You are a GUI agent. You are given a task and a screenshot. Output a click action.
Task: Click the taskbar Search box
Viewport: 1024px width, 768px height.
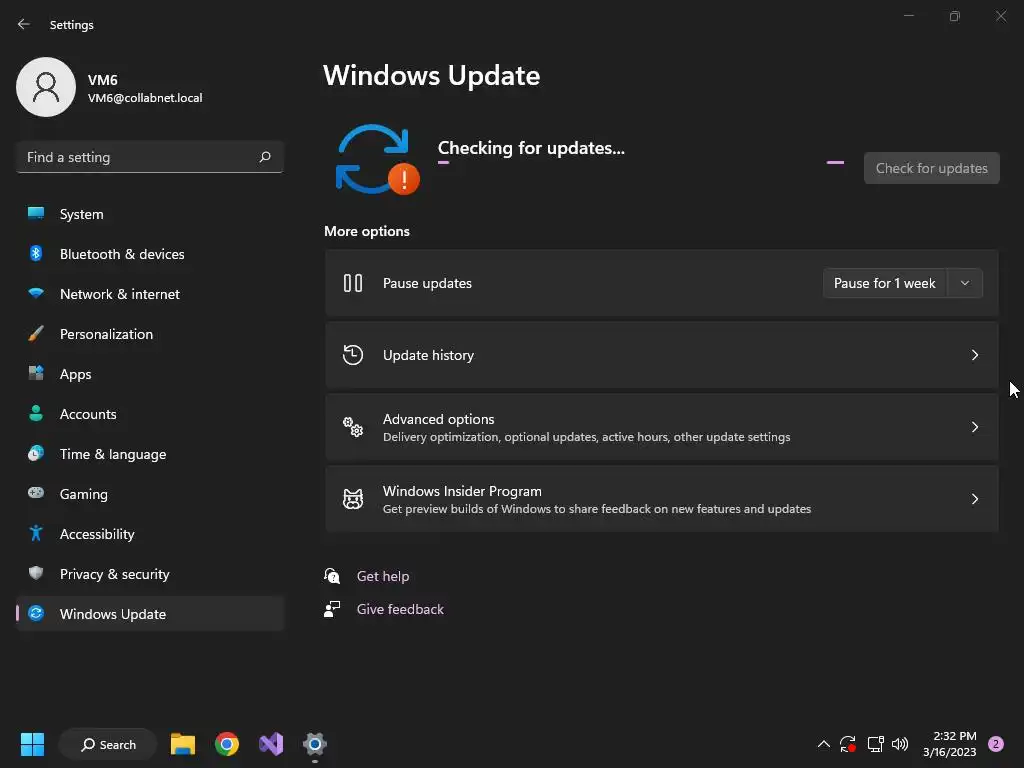(108, 744)
